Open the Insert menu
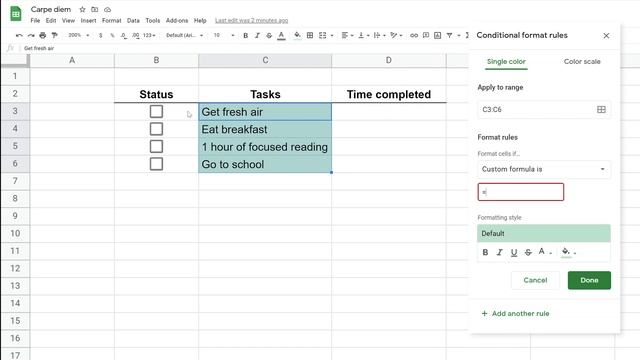The width and height of the screenshot is (640, 360). (88, 20)
